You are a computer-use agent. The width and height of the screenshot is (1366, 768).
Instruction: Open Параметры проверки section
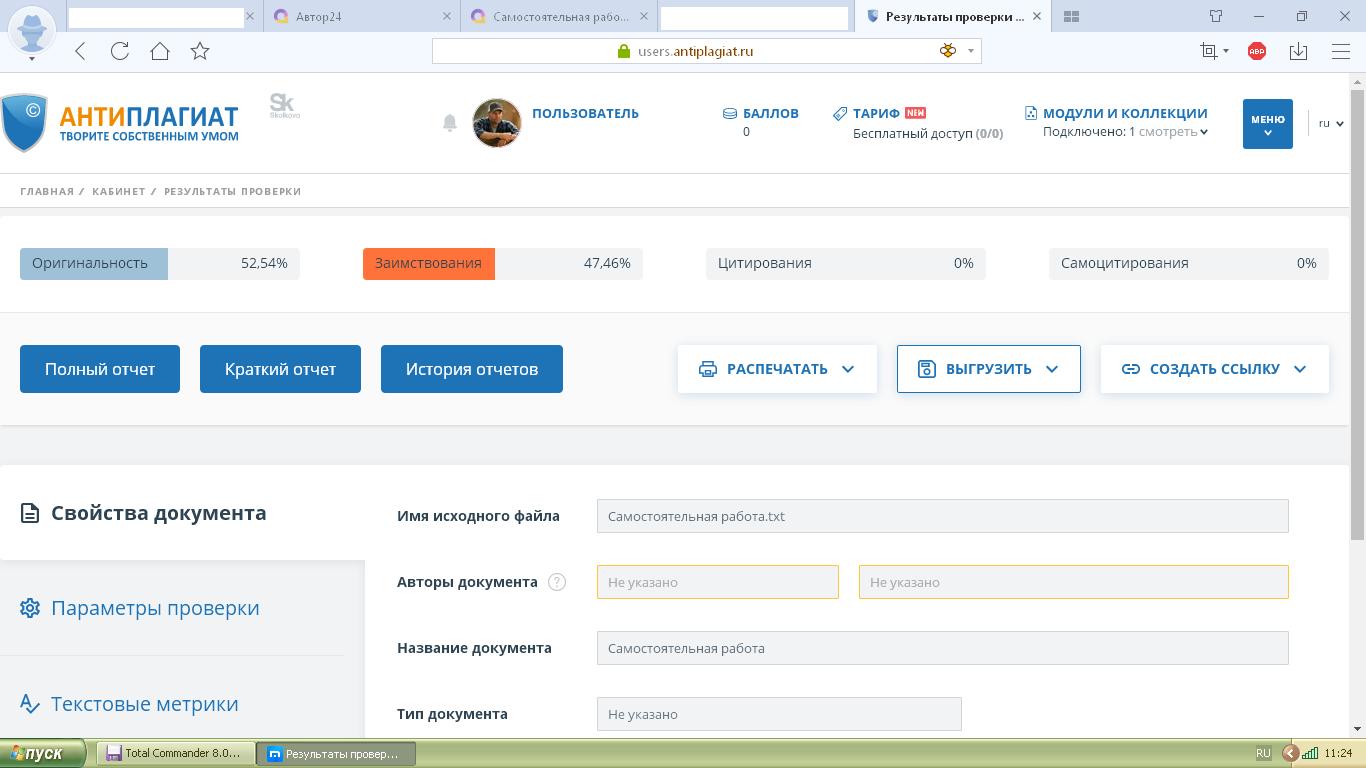(155, 608)
